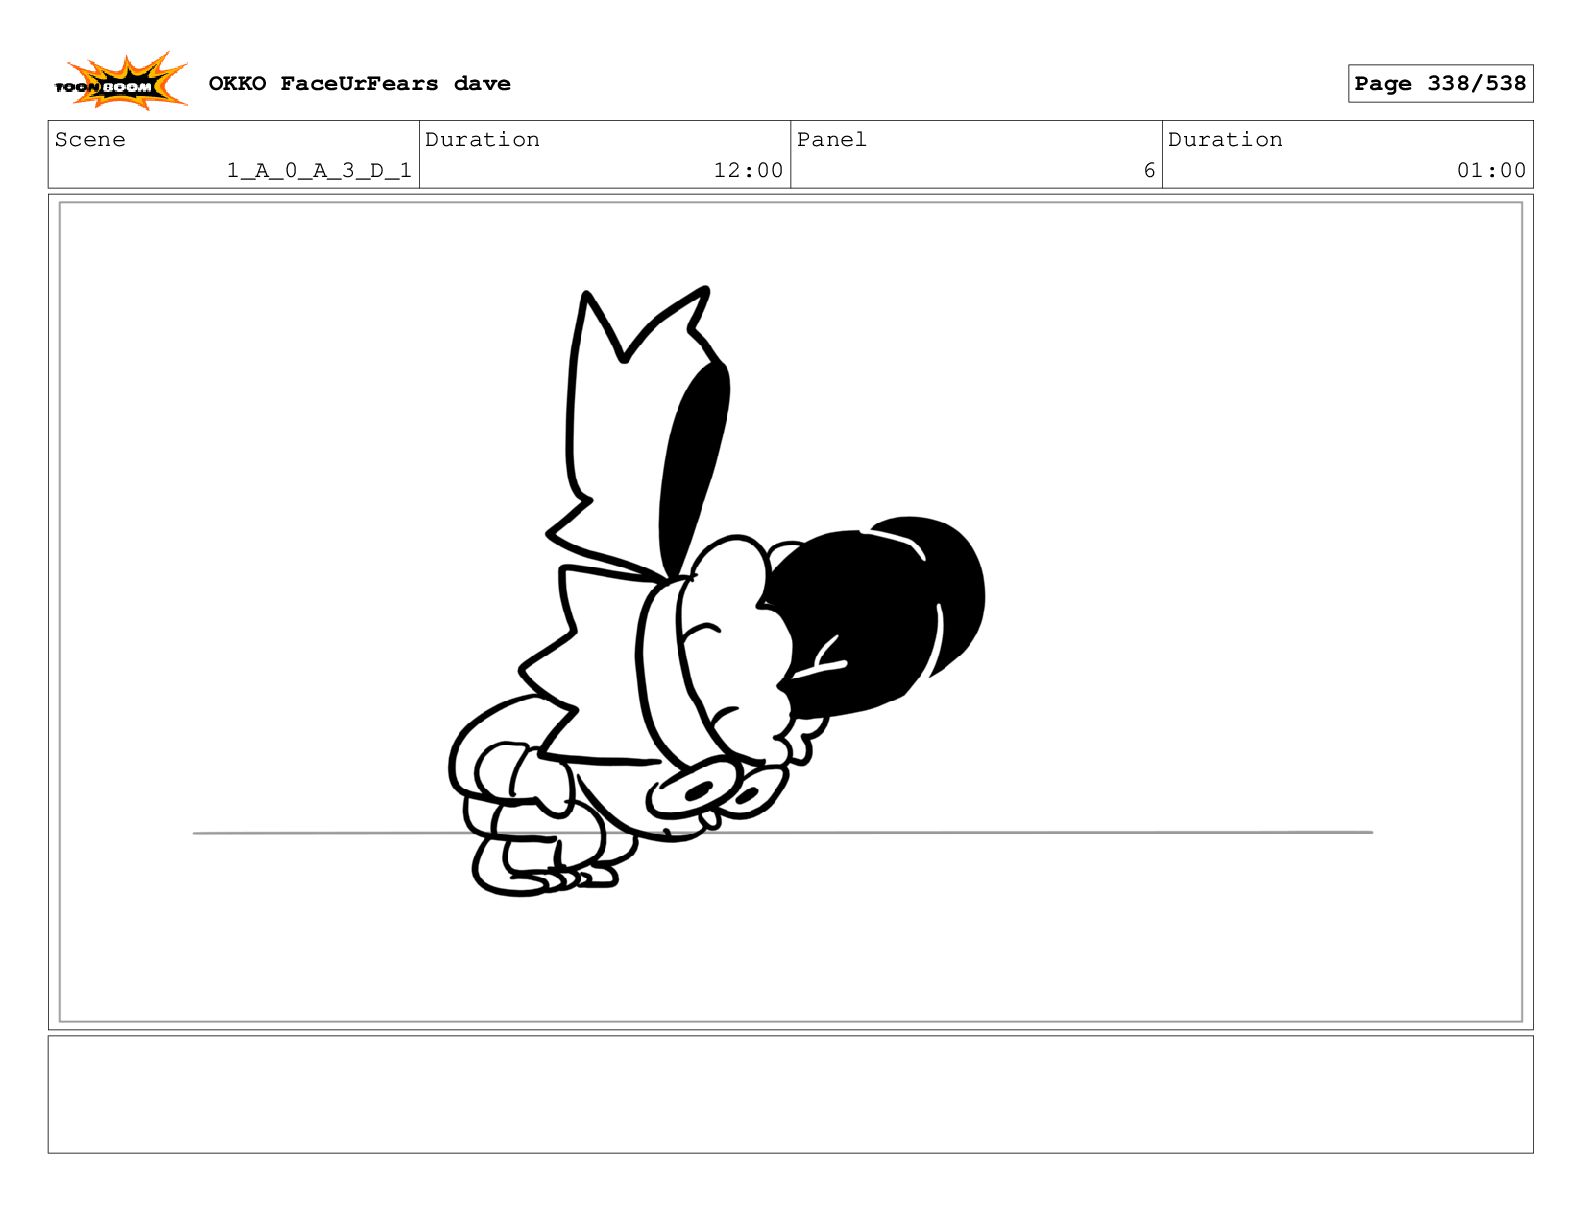Viewport: 1582px width, 1225px height.
Task: Click the storyboard character drawing
Action: (716, 591)
